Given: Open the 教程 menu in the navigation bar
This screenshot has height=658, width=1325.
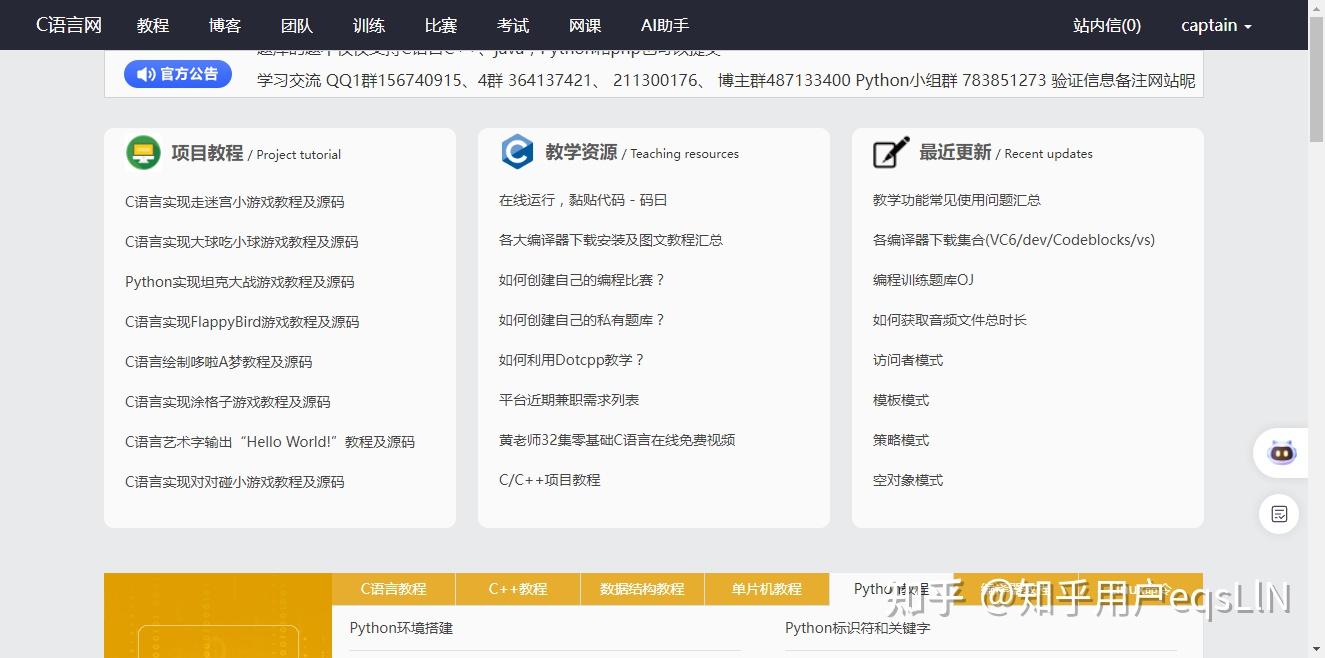Looking at the screenshot, I should coord(152,25).
